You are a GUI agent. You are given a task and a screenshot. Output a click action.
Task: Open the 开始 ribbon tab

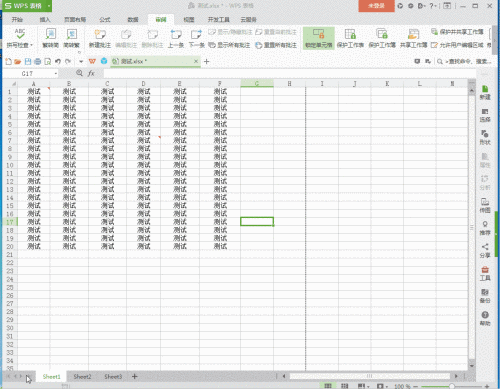17,20
